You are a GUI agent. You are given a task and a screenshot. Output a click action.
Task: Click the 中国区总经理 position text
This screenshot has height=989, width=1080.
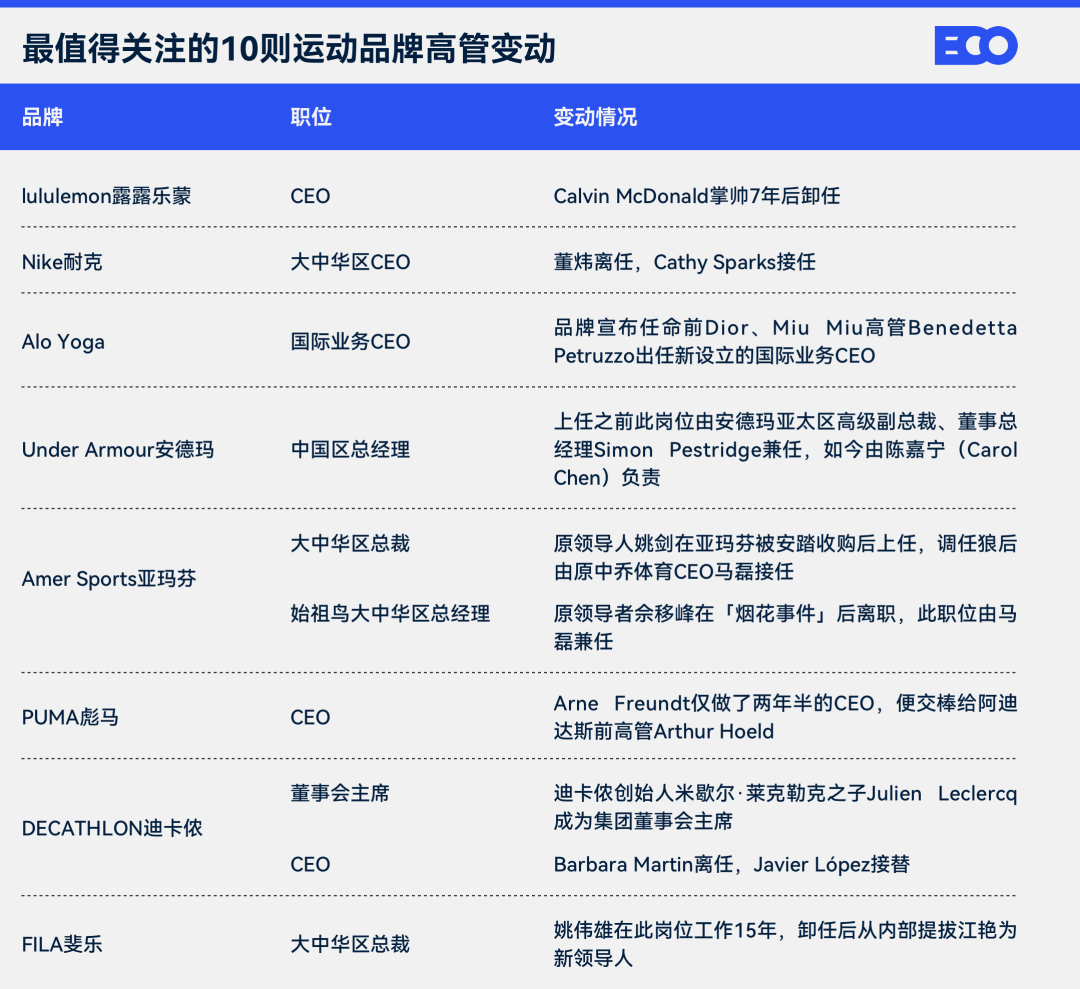(350, 450)
